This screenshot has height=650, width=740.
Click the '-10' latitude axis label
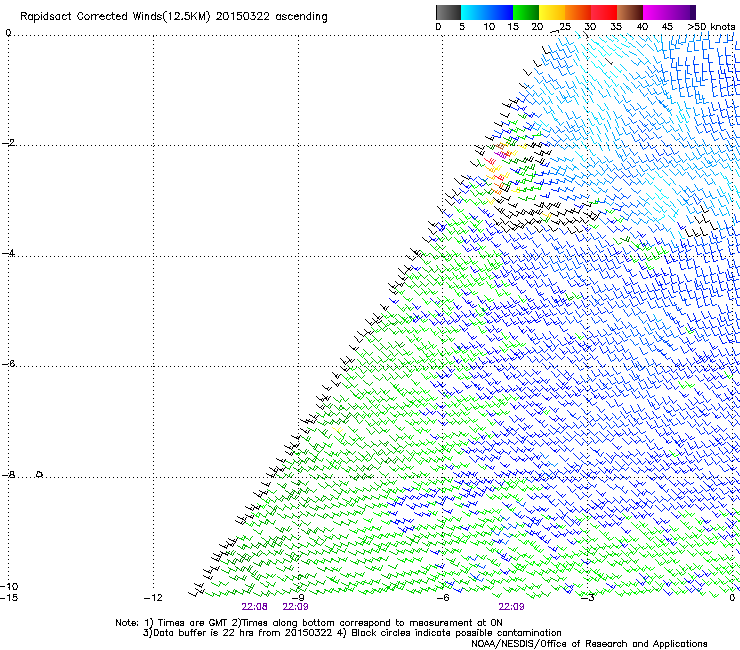click(x=9, y=587)
